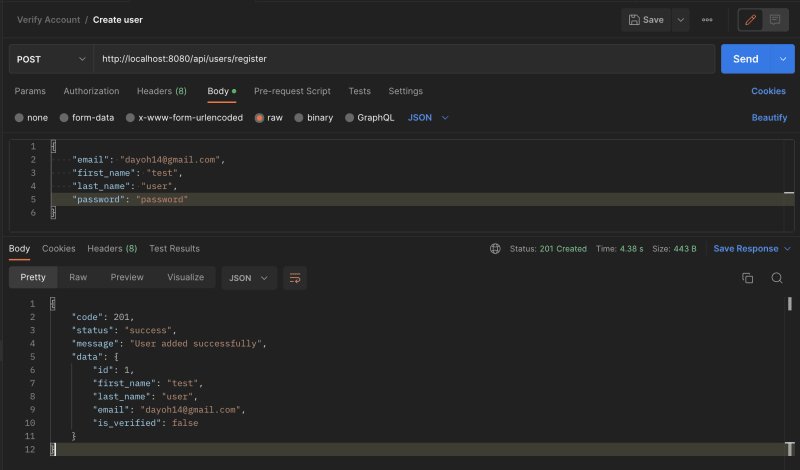Select the GraphQL radio option
Image resolution: width=800 pixels, height=470 pixels.
coord(349,118)
